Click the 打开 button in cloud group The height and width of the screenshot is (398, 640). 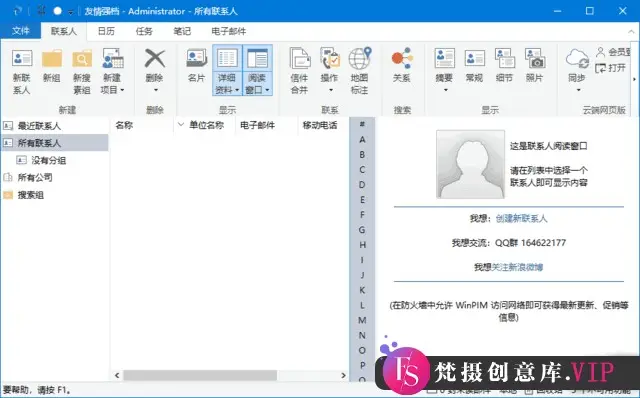pyautogui.click(x=610, y=68)
